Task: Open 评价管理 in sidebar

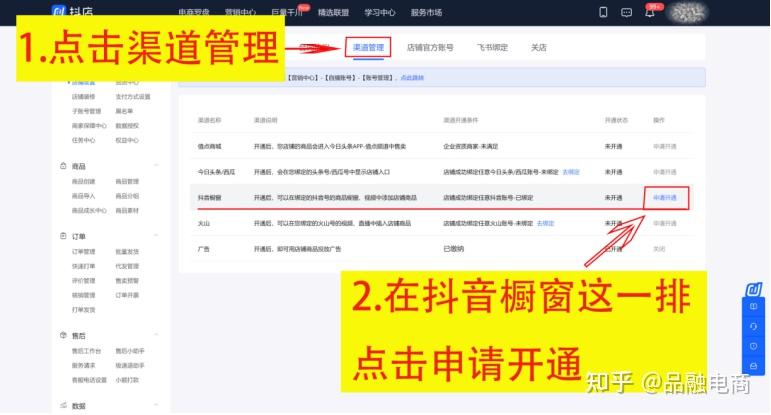Action: (84, 281)
